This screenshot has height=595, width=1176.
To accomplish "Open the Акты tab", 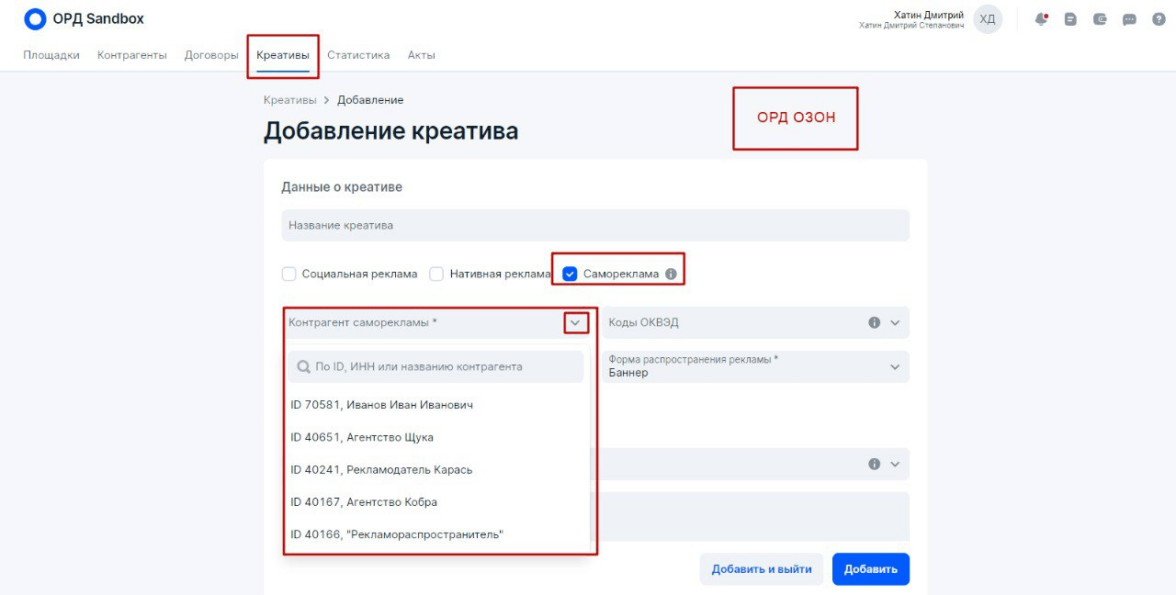I will click(422, 55).
